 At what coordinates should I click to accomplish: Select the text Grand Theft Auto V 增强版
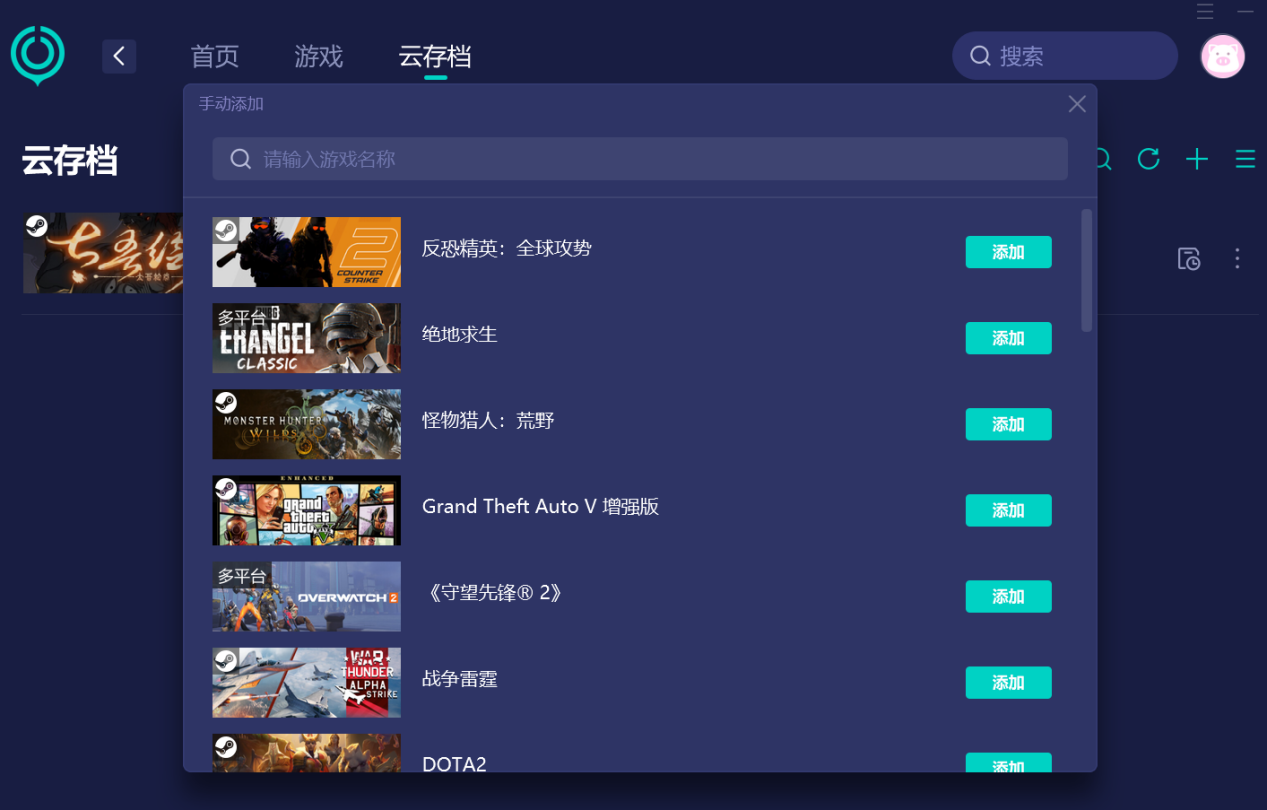(540, 506)
